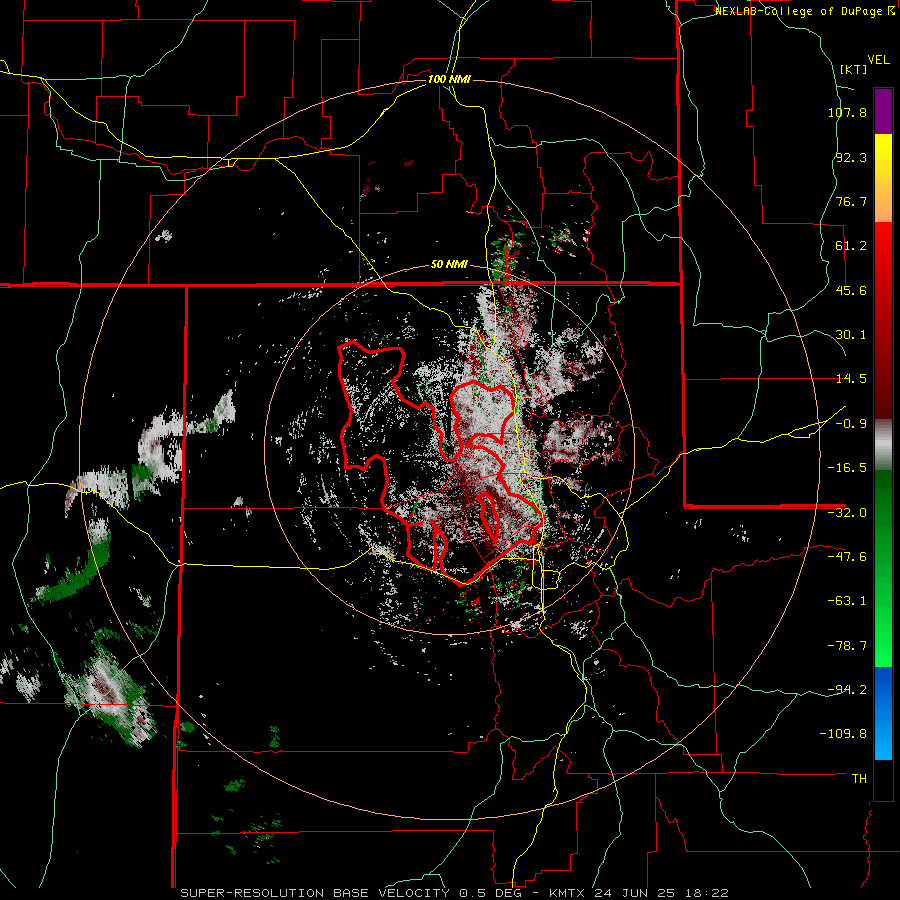Viewport: 900px width, 900px height.
Task: Click the [KT] units label
Action: [x=853, y=69]
